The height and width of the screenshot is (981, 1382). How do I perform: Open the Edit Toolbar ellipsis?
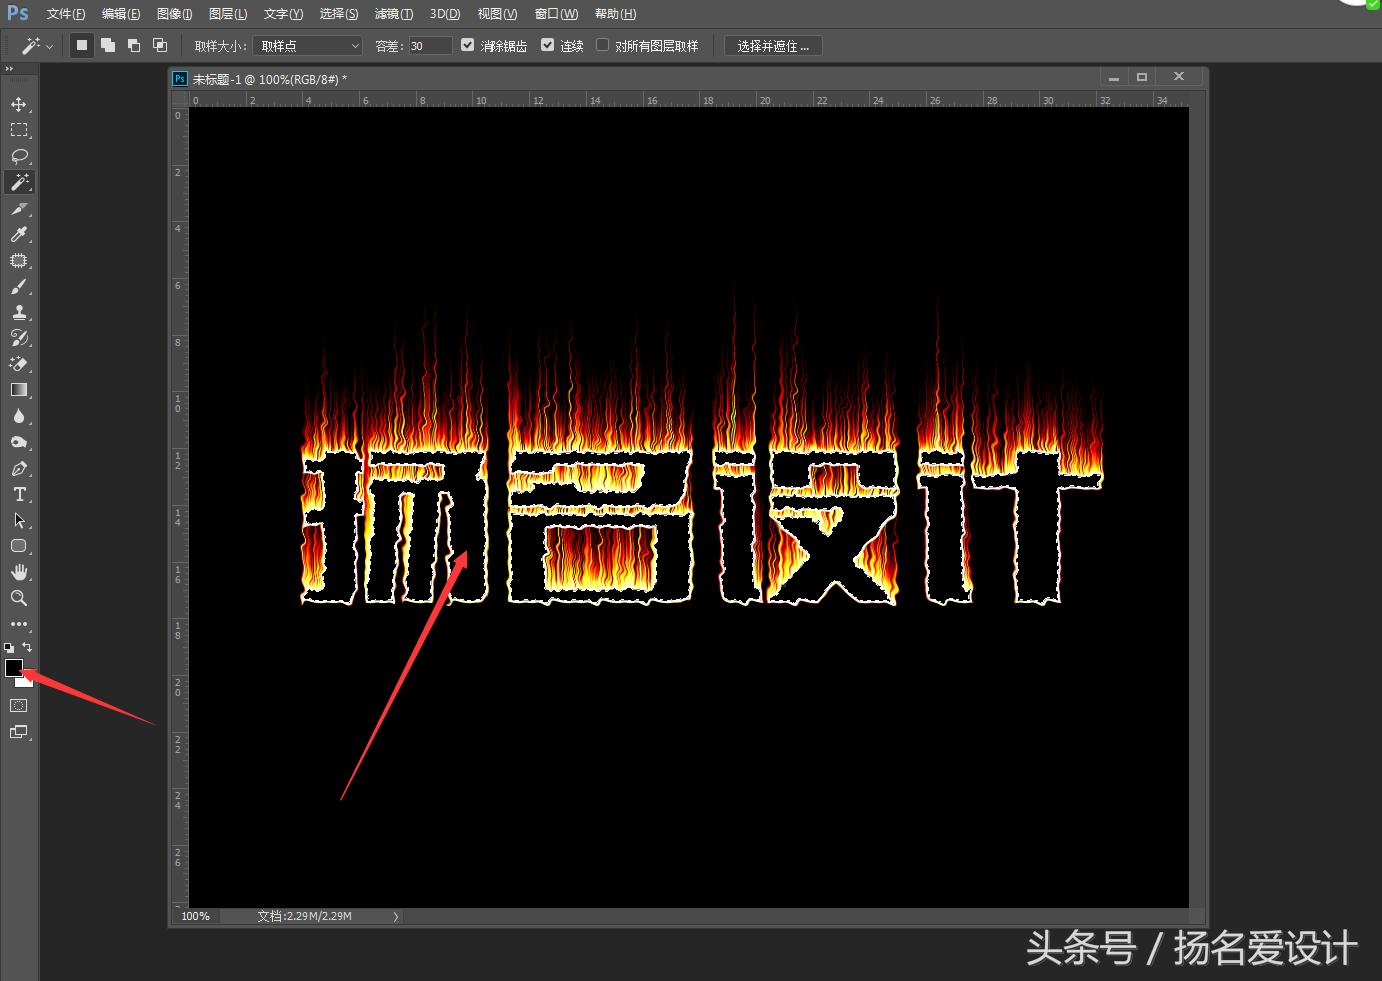click(x=19, y=624)
